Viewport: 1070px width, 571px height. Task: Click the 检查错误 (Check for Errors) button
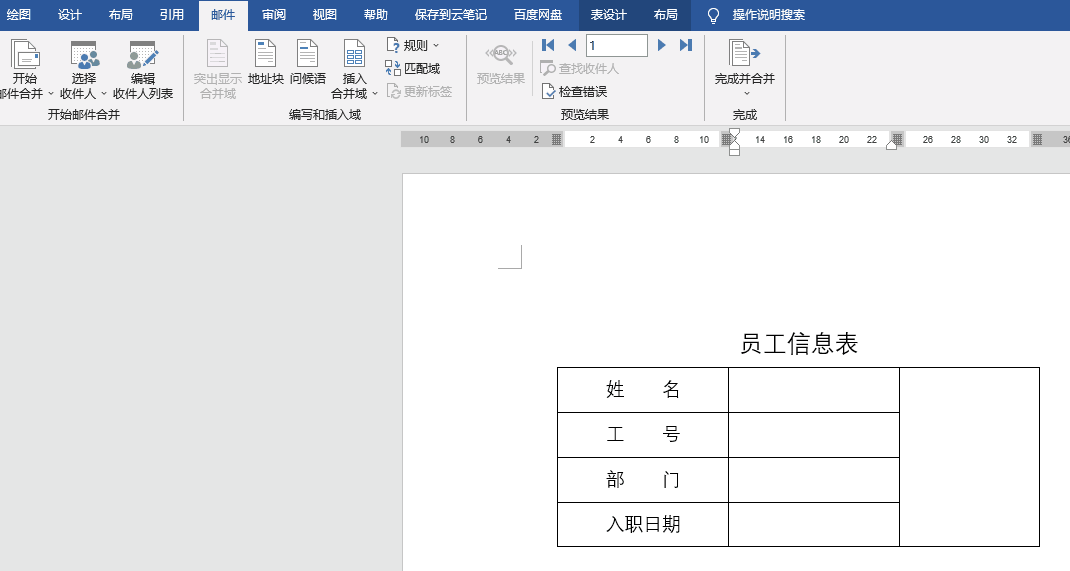point(575,91)
